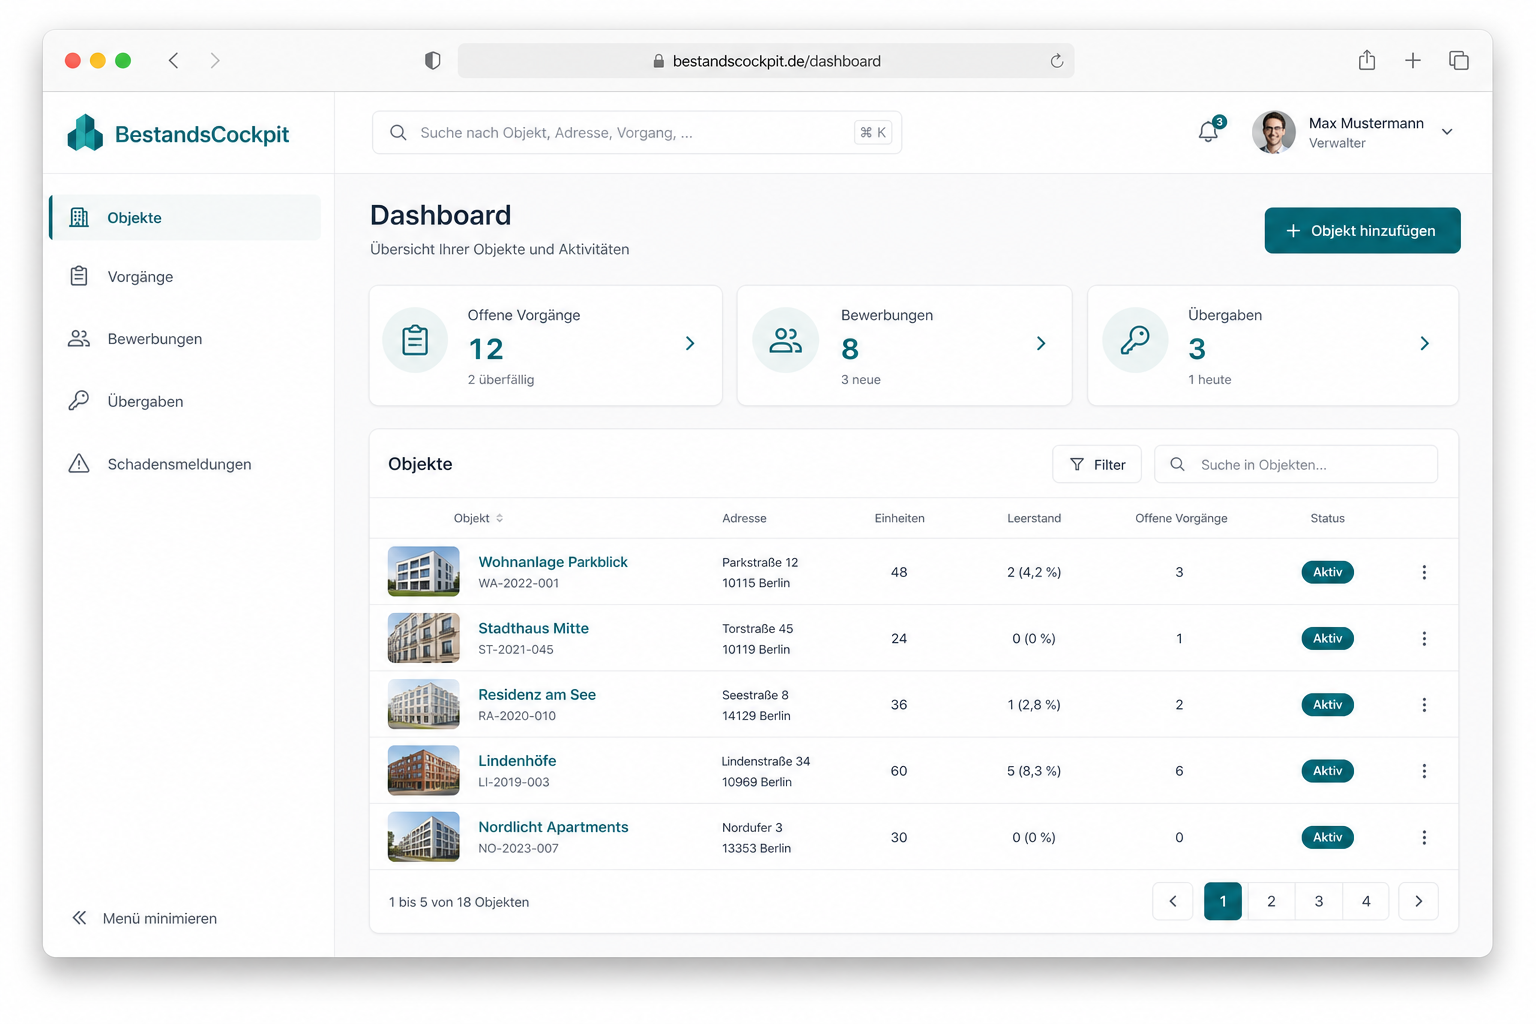Reload the page via refresh icon

point(1057,61)
